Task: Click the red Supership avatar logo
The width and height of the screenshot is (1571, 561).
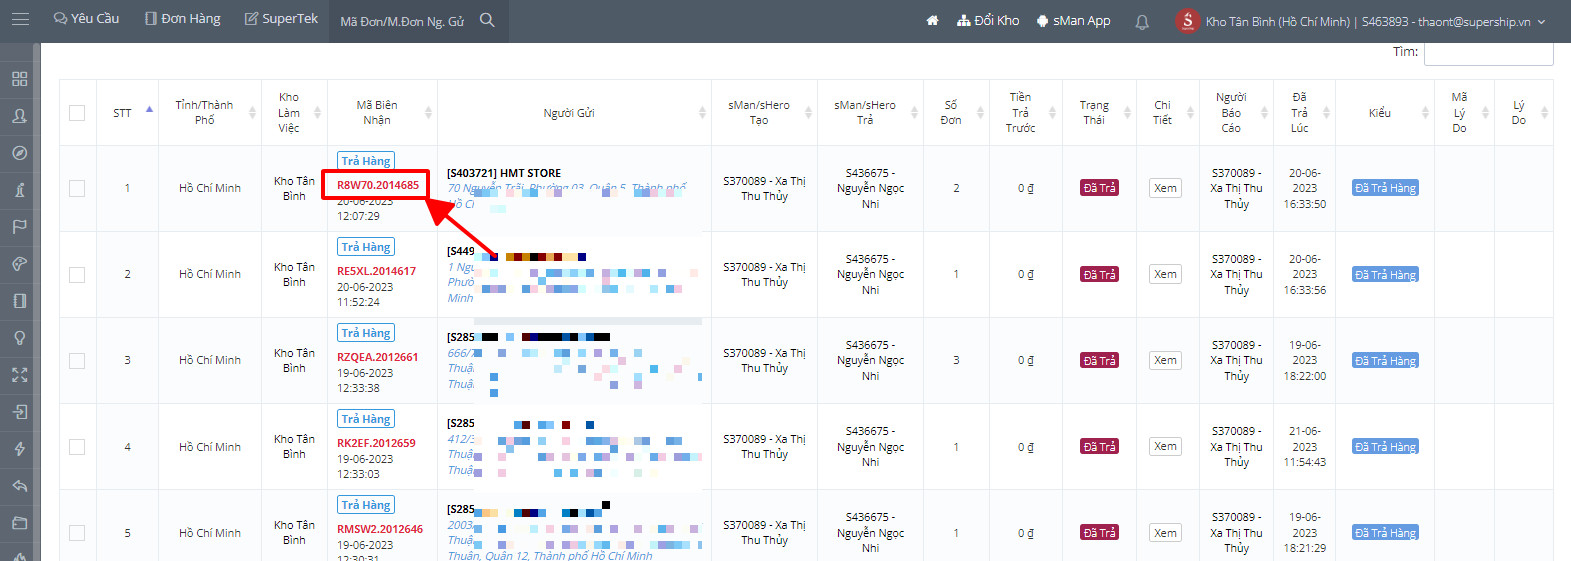Action: point(1187,20)
